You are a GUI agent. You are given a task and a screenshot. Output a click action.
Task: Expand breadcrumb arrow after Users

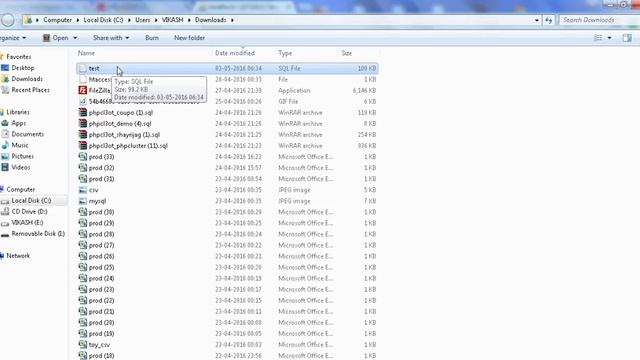pos(156,20)
